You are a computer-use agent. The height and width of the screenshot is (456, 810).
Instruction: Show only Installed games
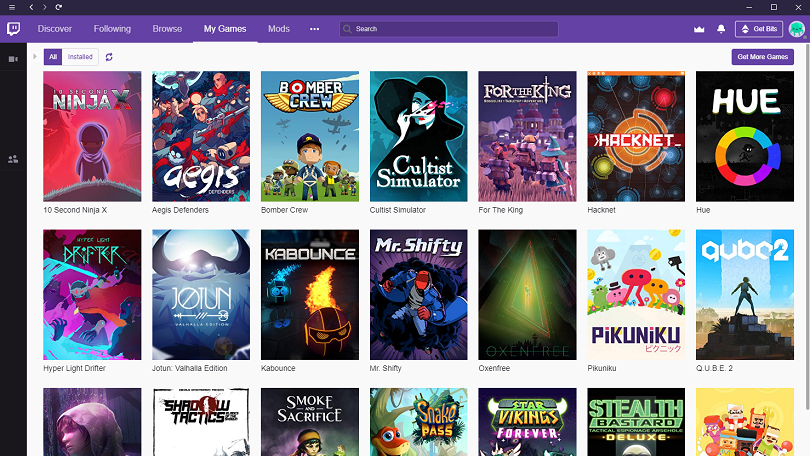80,57
